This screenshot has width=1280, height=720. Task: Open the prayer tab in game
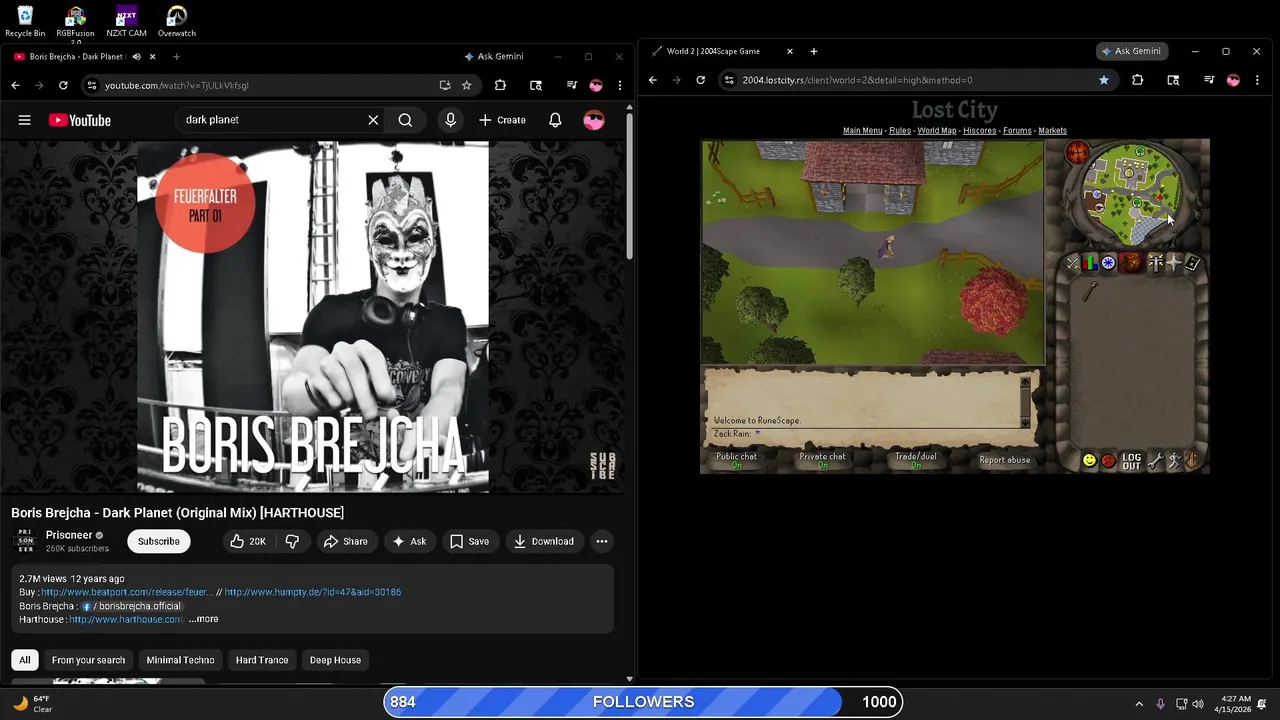click(1174, 263)
